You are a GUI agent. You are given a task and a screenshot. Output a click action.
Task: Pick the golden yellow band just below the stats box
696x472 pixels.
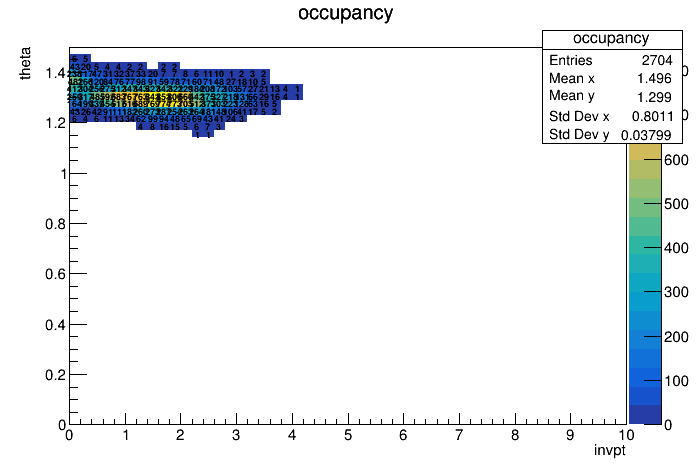pyautogui.click(x=645, y=152)
